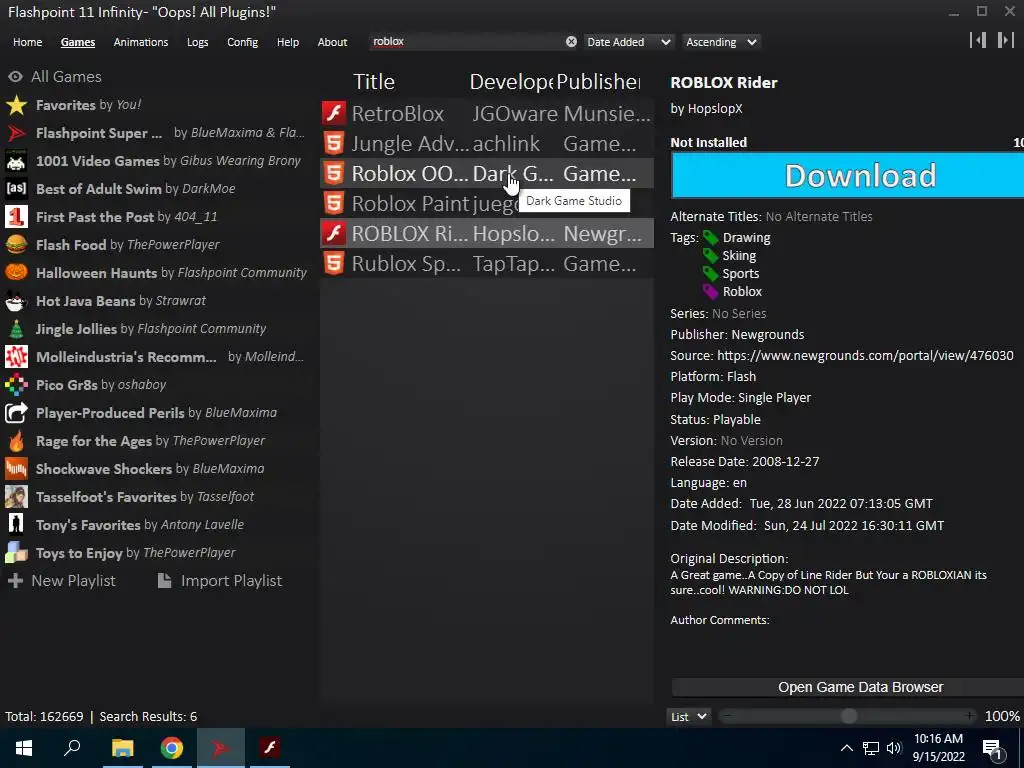Screen dimensions: 1024x768
Task: Click the Jingle Jollies tree icon
Action: tap(16, 329)
